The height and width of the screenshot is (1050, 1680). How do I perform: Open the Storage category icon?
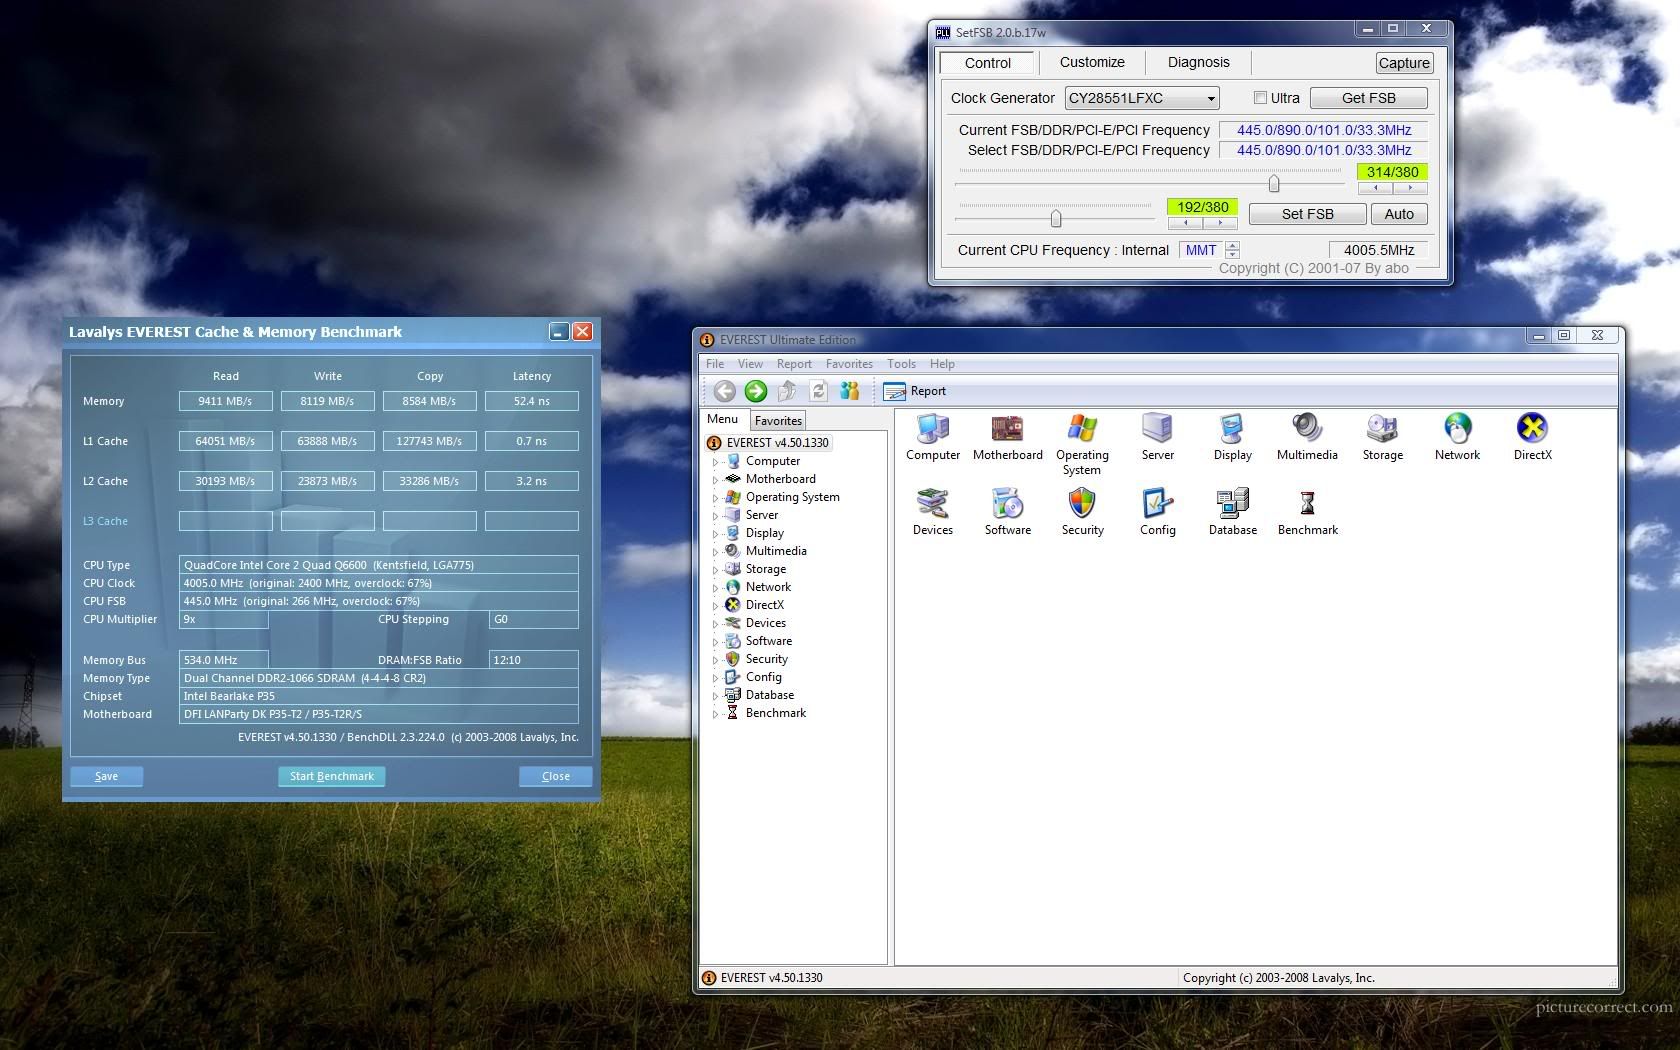(x=1382, y=430)
